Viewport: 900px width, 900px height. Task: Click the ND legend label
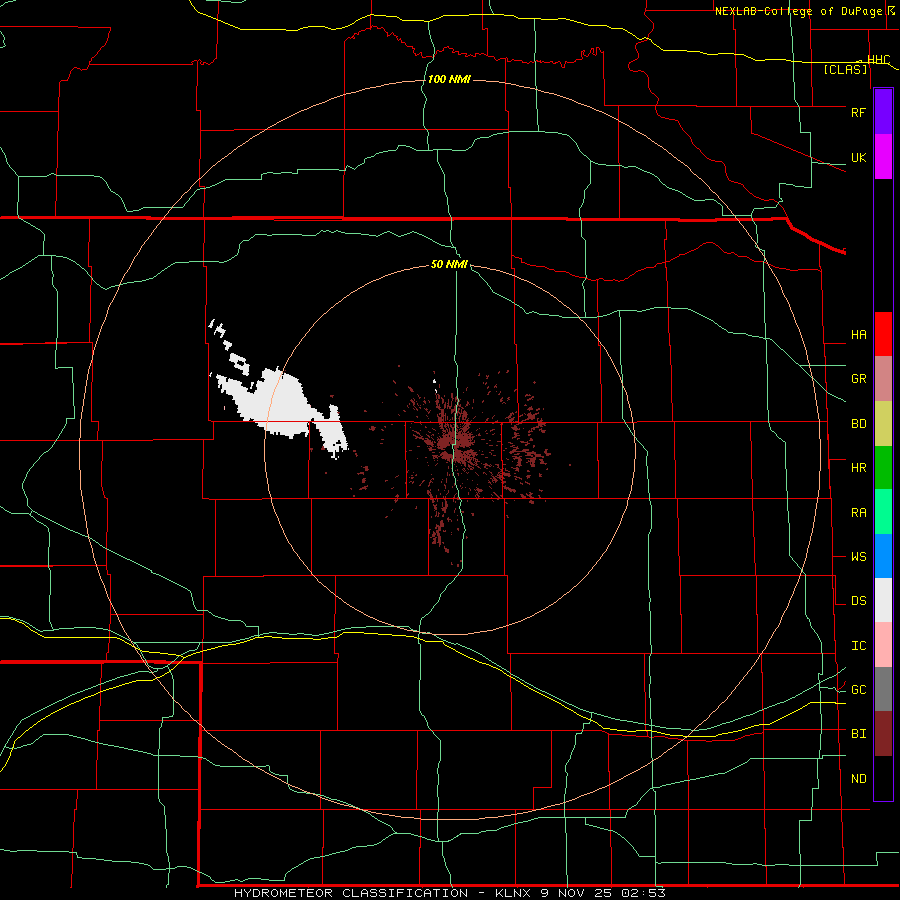click(858, 779)
